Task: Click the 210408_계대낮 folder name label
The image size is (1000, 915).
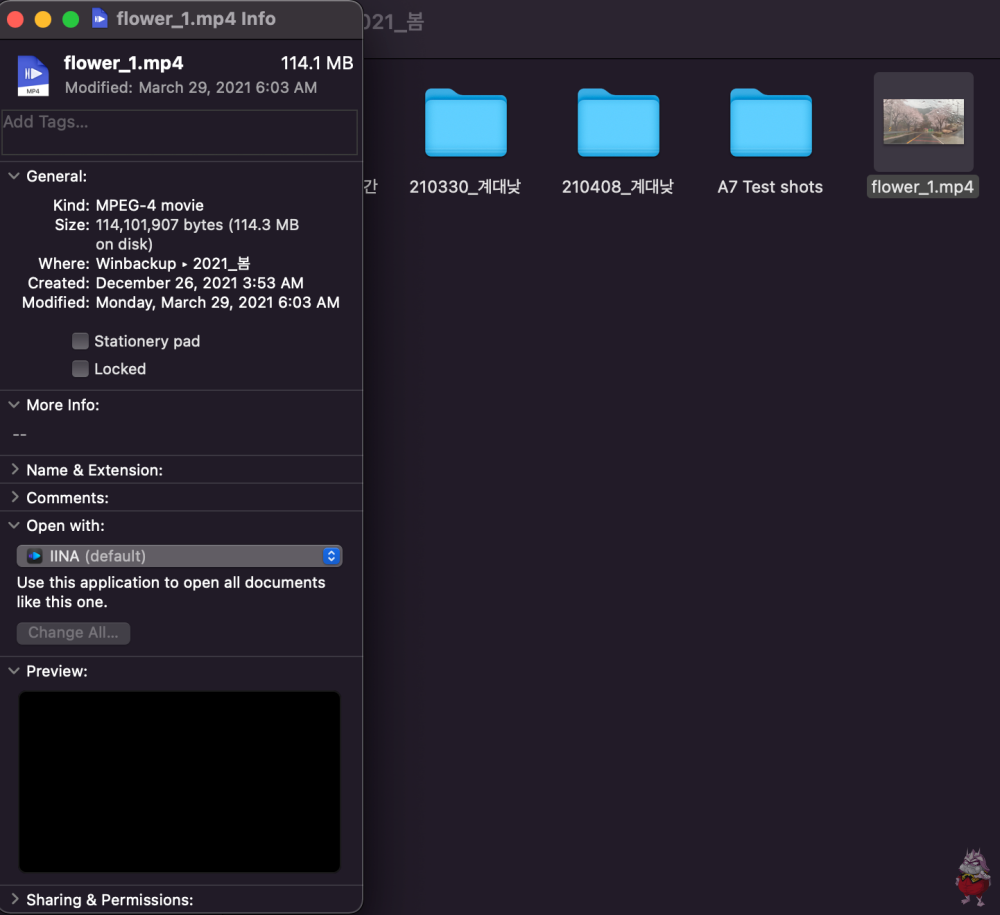Action: [617, 187]
